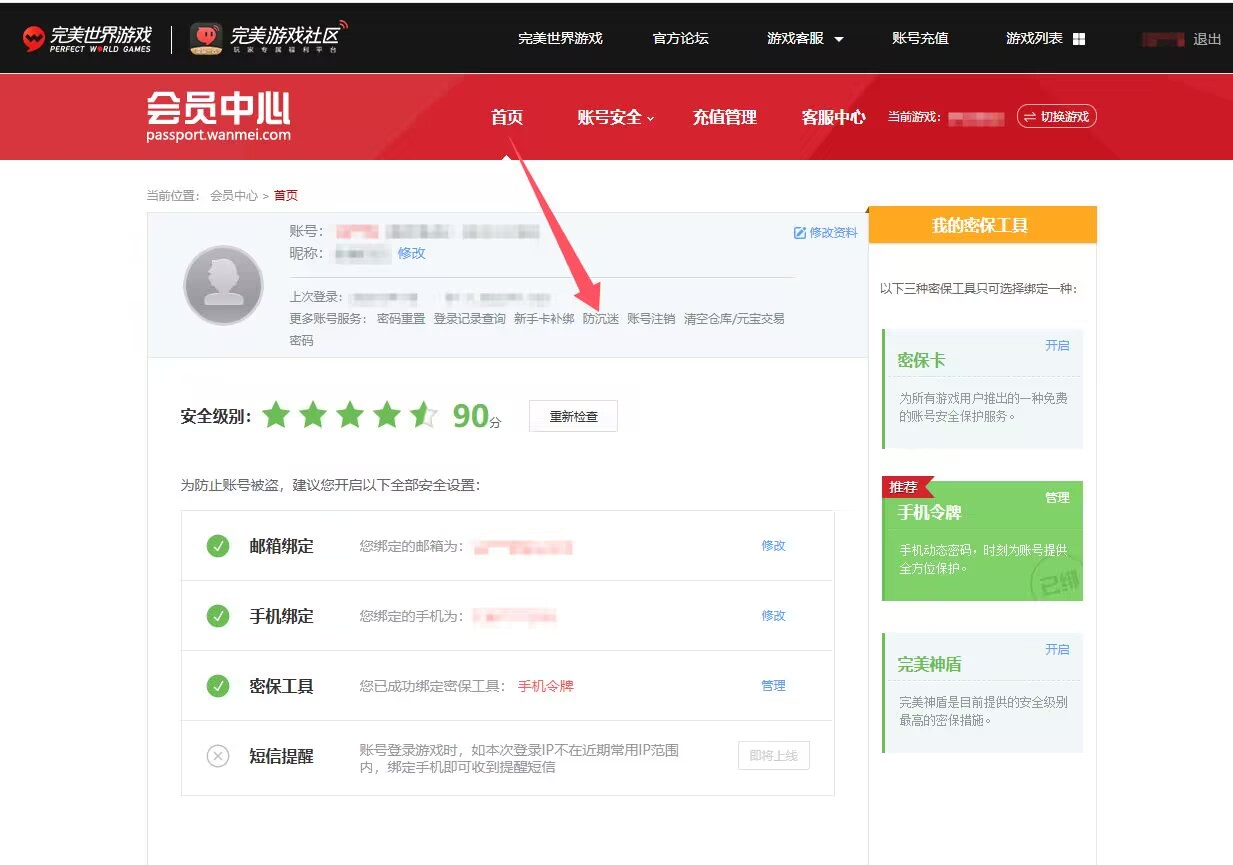Image resolution: width=1233 pixels, height=865 pixels.
Task: Click 修改 in the 手机绑定 row
Action: coord(773,616)
